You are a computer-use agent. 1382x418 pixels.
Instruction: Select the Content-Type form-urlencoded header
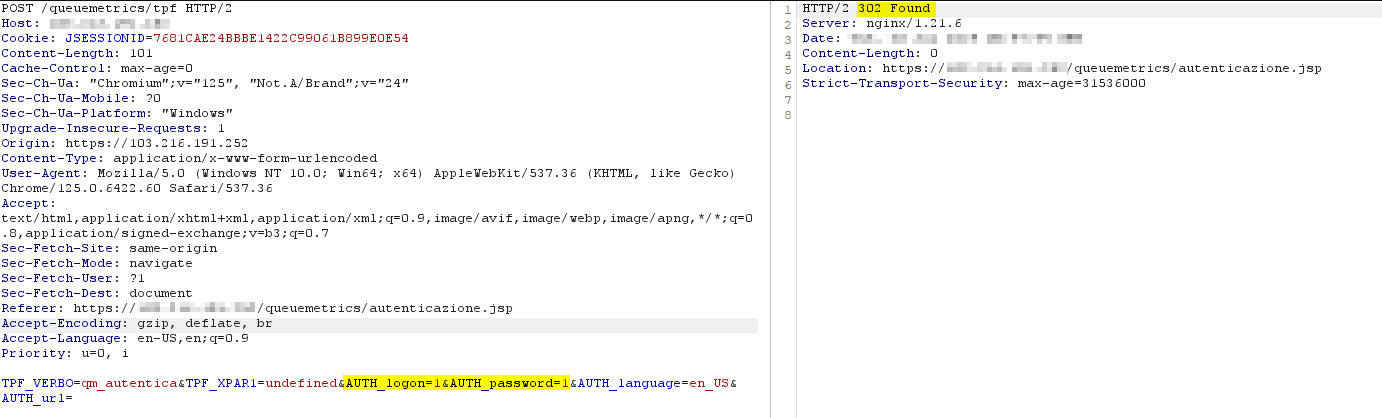(190, 158)
